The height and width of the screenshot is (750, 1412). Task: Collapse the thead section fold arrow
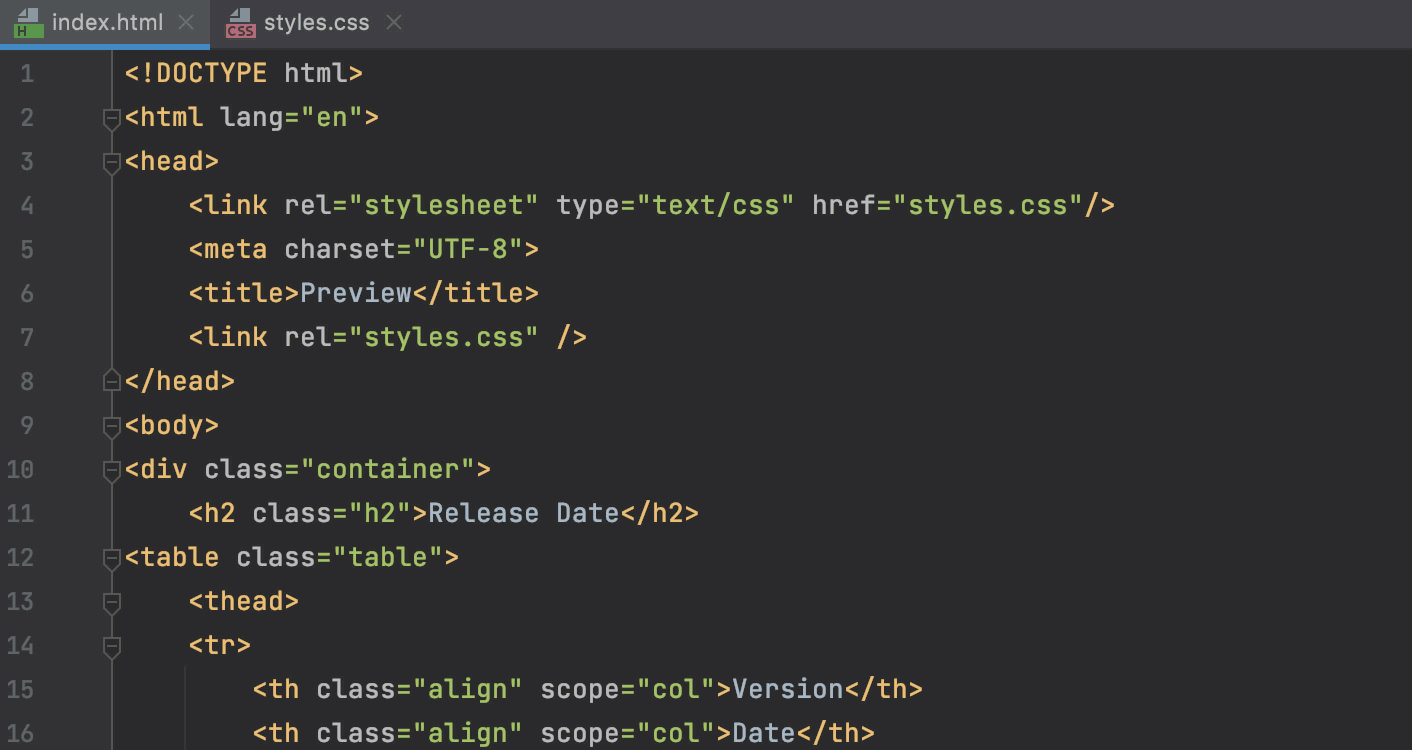pos(111,603)
